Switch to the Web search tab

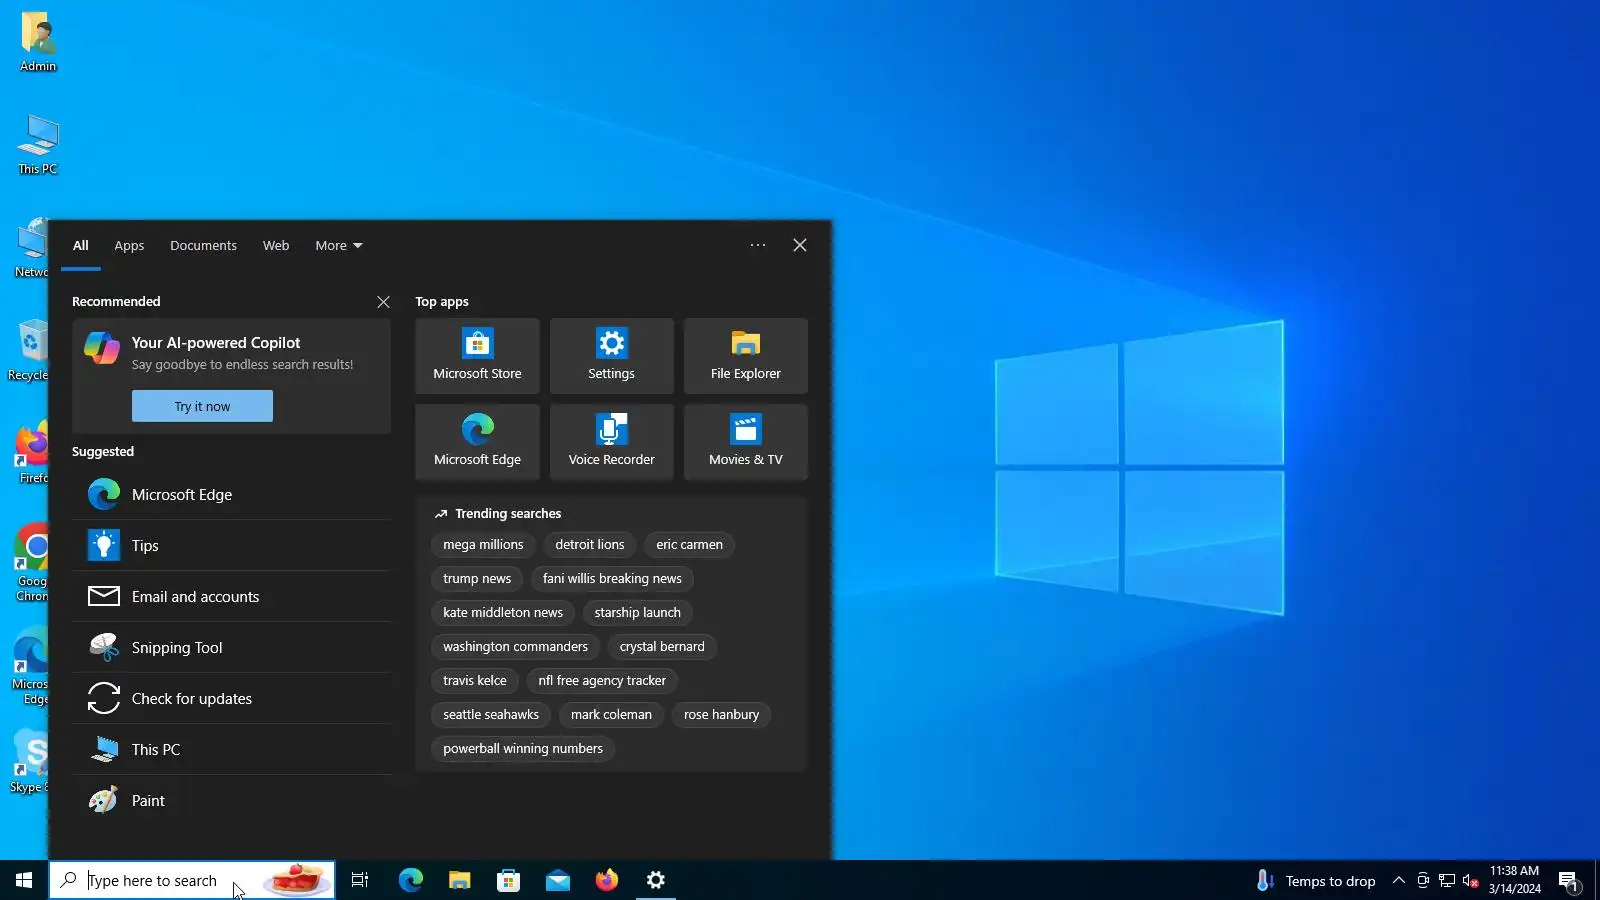(x=276, y=245)
